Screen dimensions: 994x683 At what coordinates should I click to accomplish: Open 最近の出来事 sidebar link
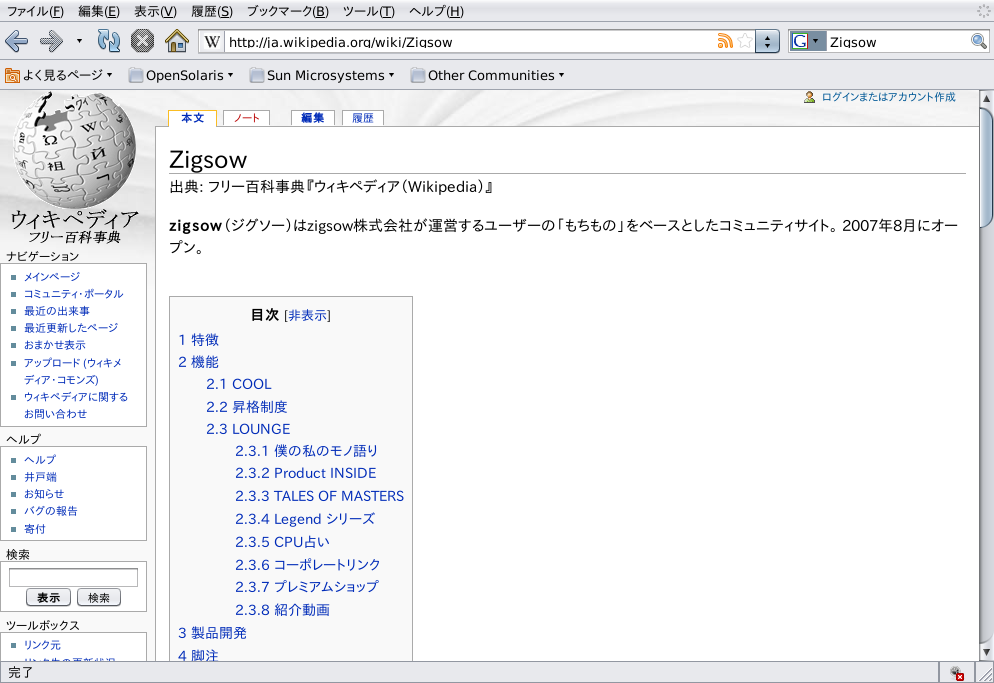pos(57,311)
